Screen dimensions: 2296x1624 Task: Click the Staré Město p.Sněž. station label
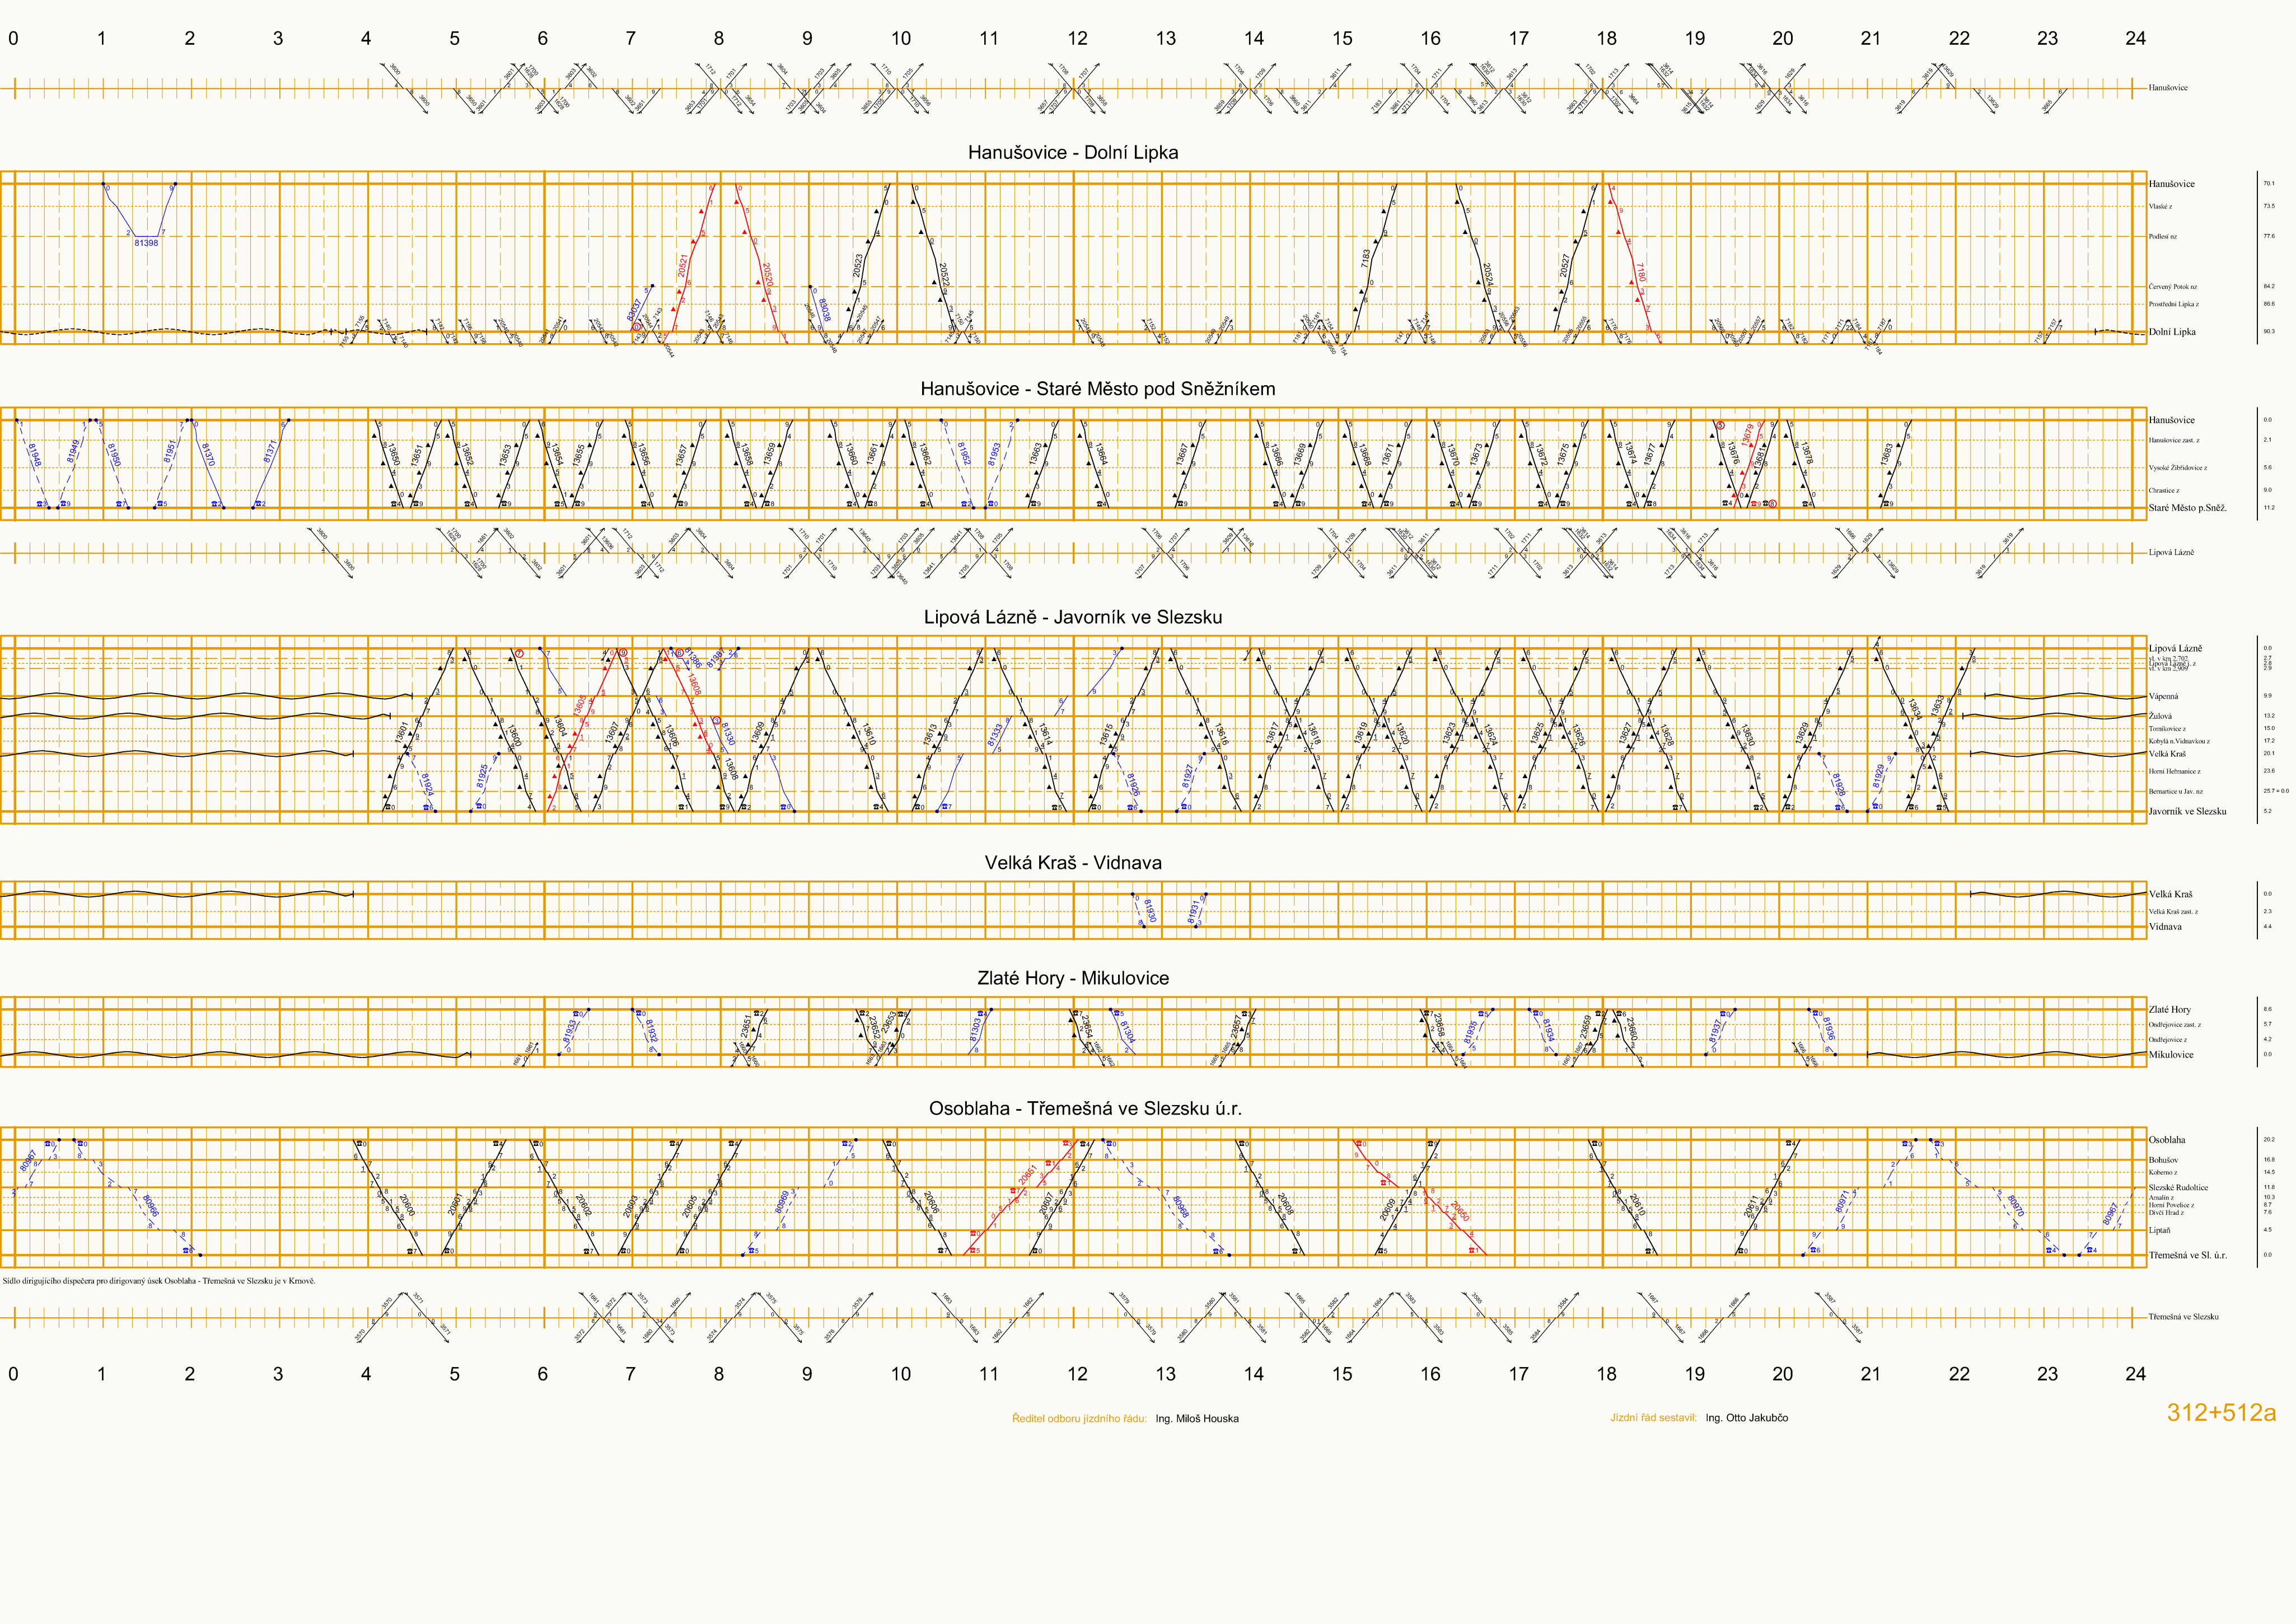2187,508
